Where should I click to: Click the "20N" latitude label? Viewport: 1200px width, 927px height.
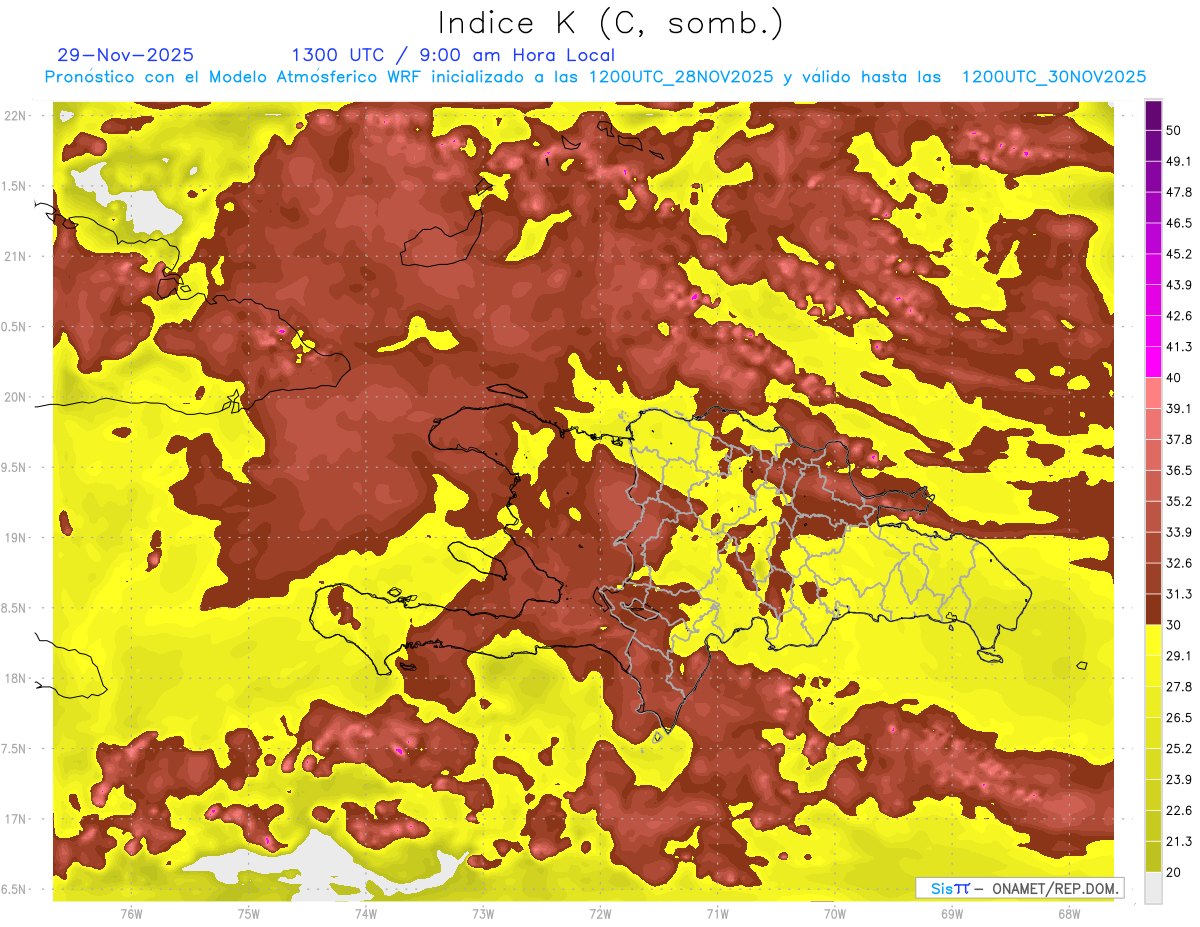tap(17, 398)
